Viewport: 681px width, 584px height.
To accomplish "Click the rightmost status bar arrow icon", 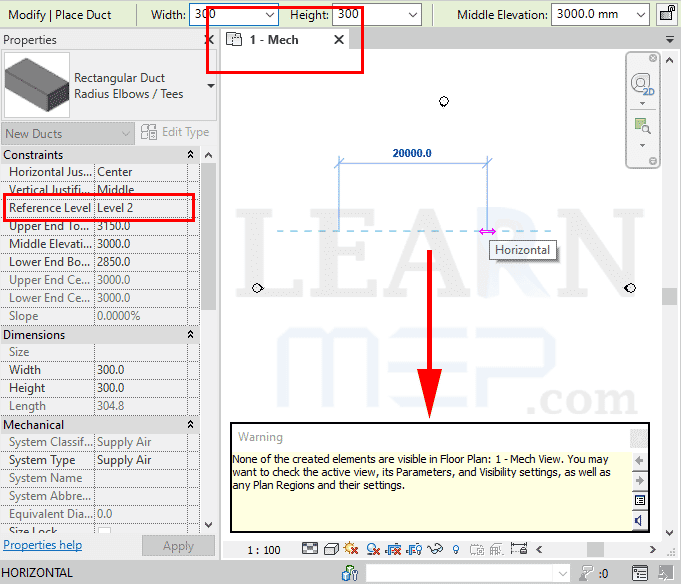I will point(665,573).
